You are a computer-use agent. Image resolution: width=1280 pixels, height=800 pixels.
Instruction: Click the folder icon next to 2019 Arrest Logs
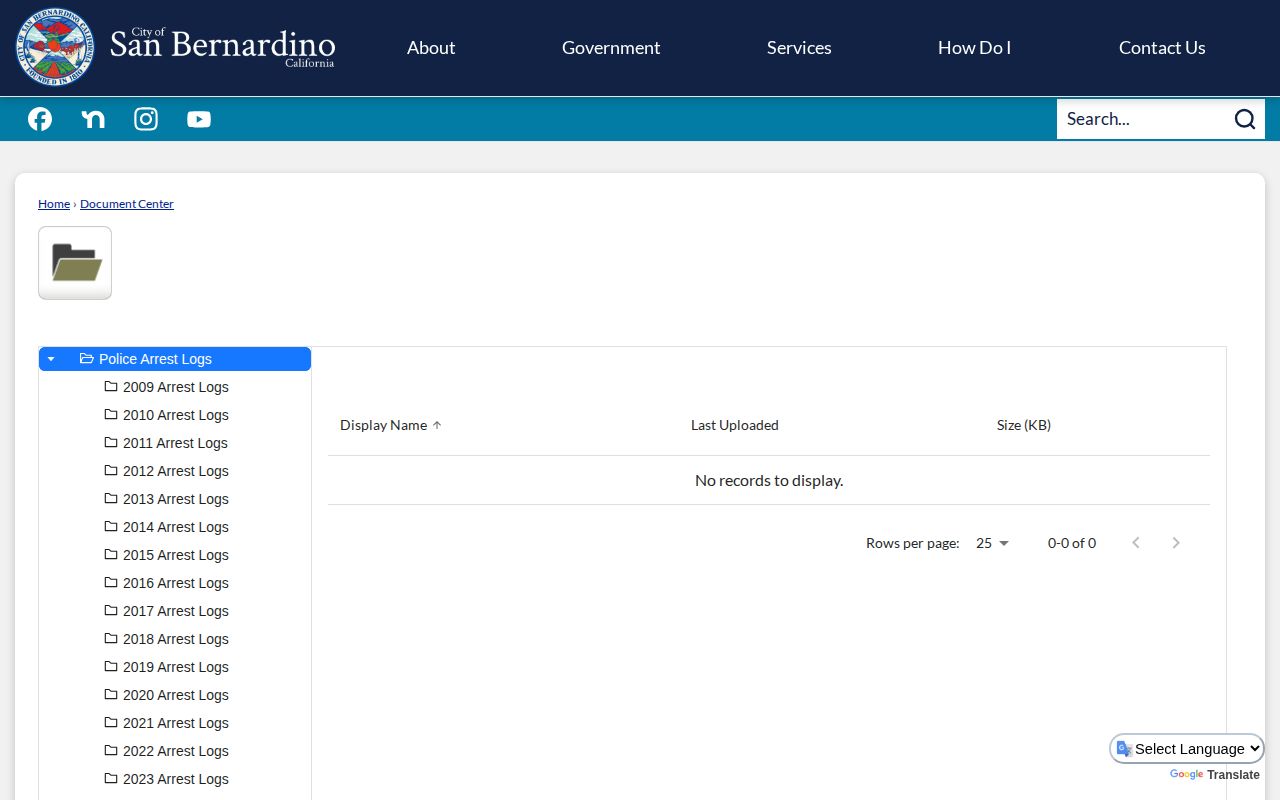click(111, 666)
